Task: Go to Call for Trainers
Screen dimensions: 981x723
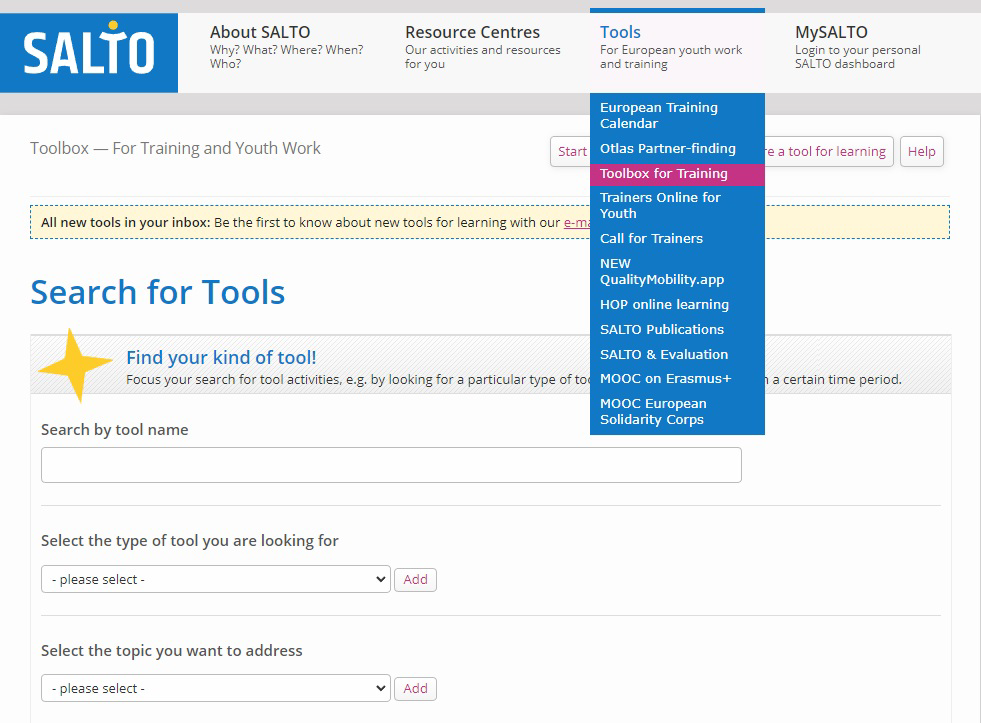Action: pyautogui.click(x=651, y=238)
